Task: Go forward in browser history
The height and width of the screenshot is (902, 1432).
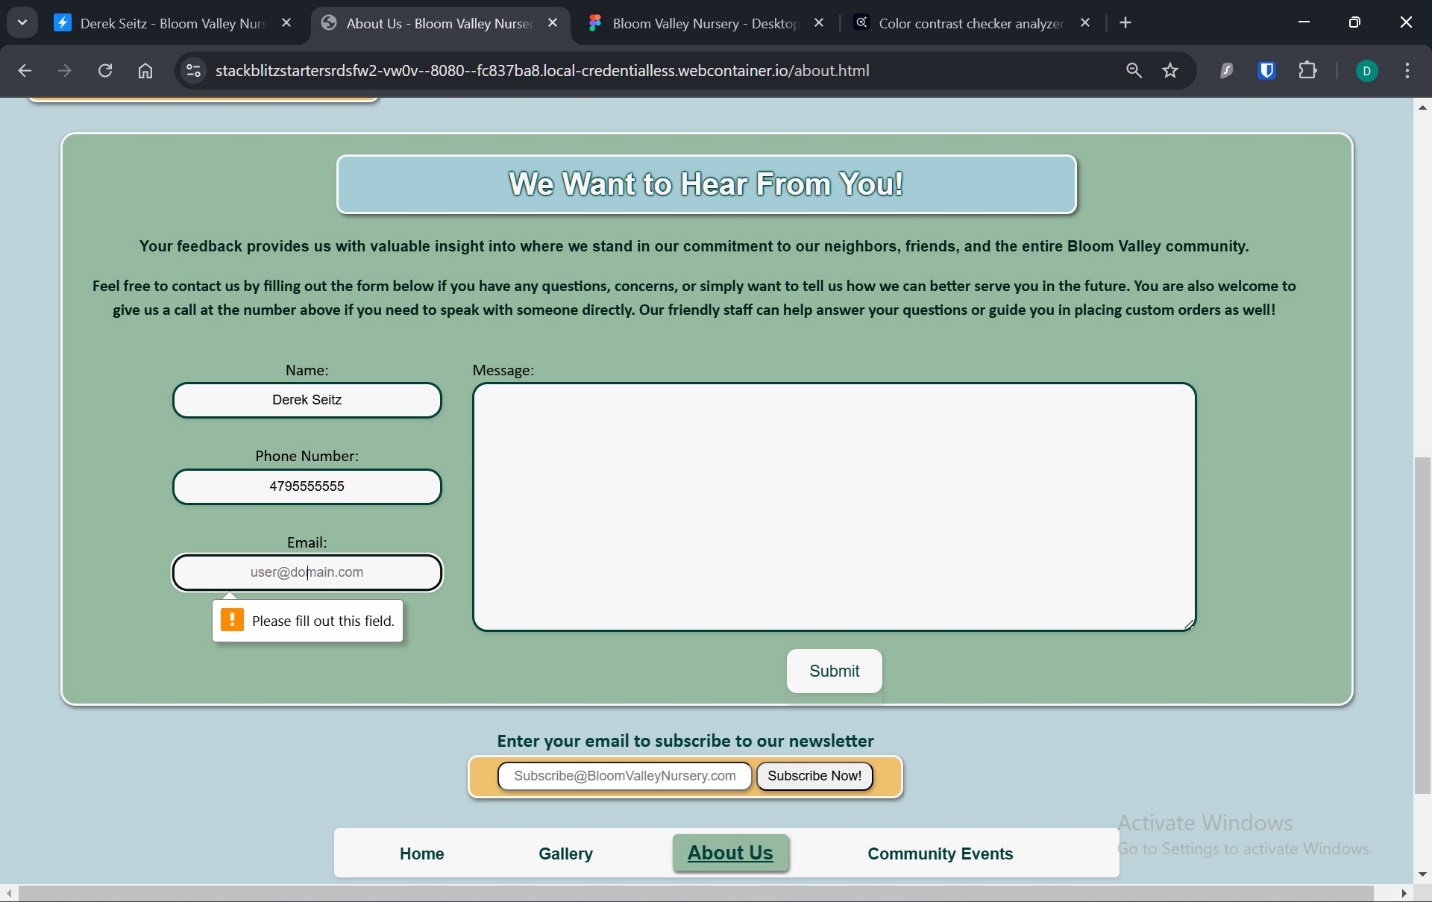Action: coord(65,71)
